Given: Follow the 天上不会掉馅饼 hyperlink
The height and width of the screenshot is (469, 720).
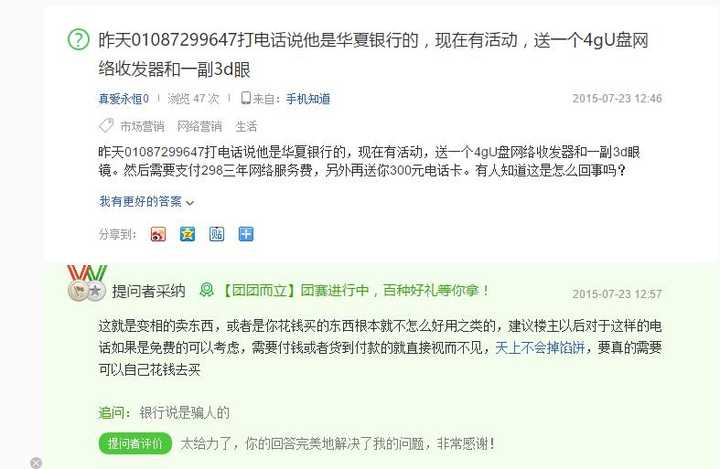Looking at the screenshot, I should 540,348.
